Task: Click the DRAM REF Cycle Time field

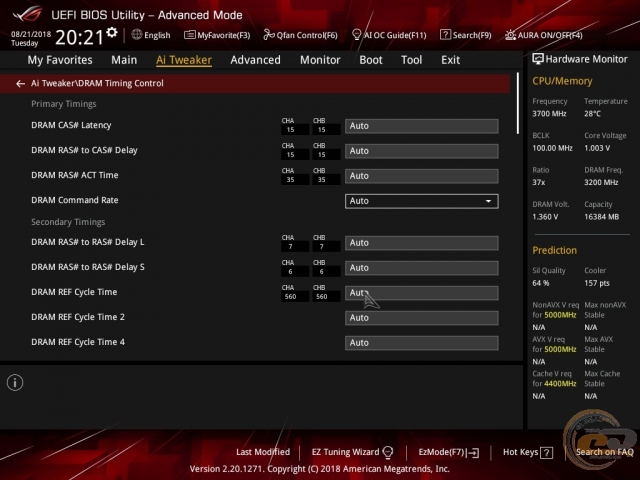Action: pyautogui.click(x=422, y=293)
